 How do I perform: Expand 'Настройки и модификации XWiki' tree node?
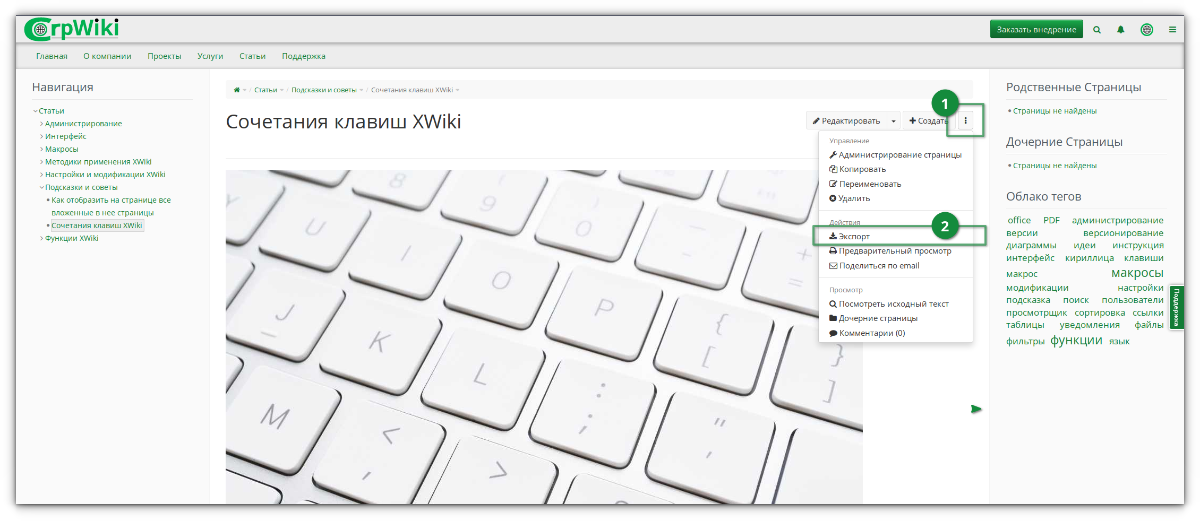click(x=42, y=174)
